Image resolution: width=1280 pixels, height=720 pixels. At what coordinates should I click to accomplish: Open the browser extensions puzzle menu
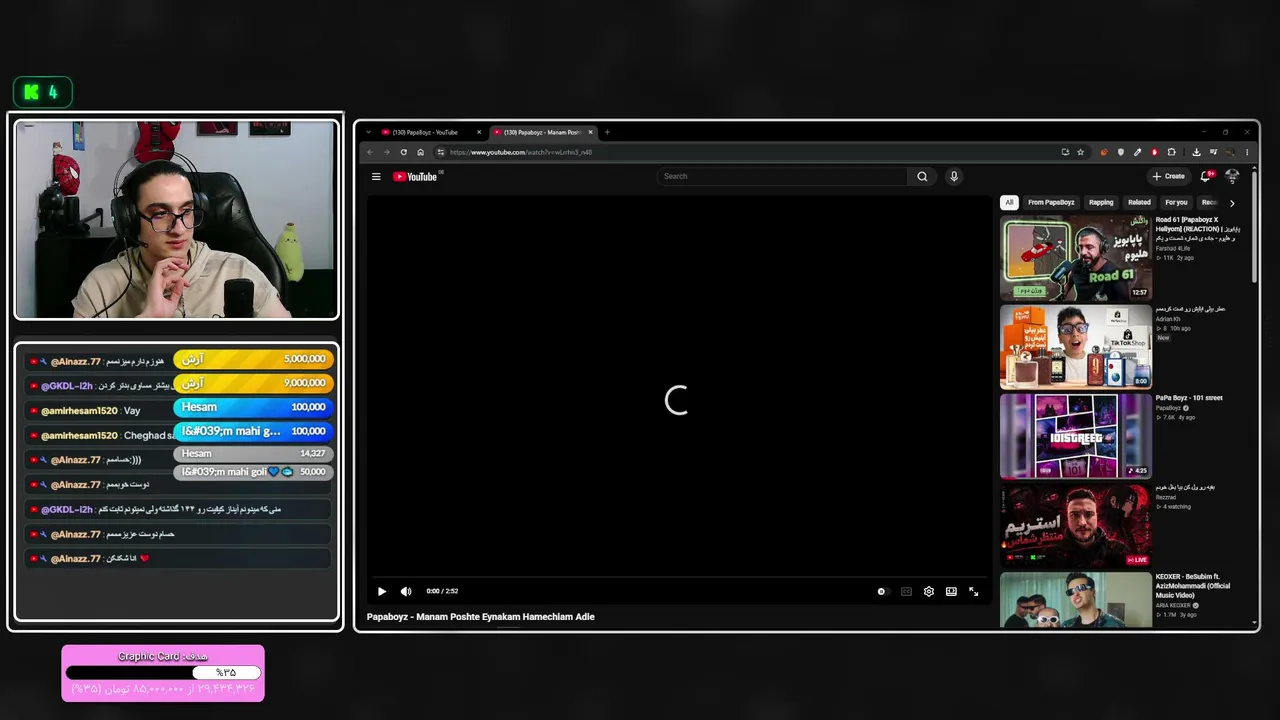[x=1172, y=152]
